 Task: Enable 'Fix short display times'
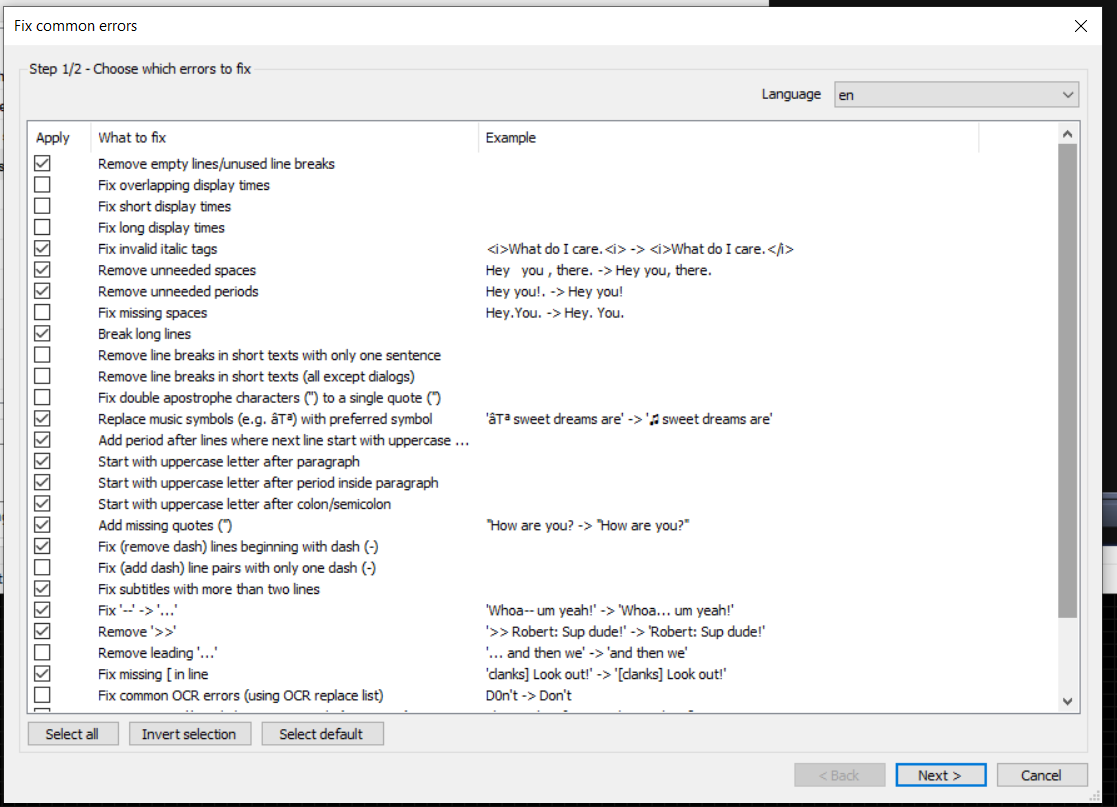[x=43, y=205]
